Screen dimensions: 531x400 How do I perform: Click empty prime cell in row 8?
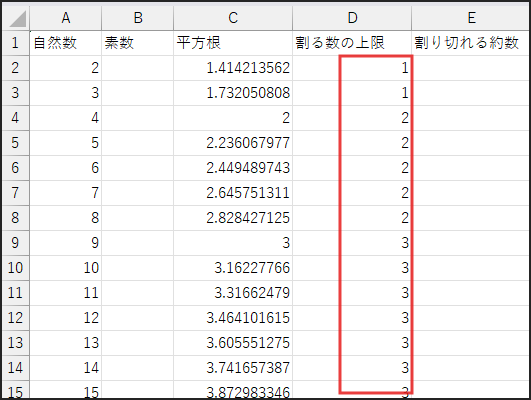tap(137, 218)
